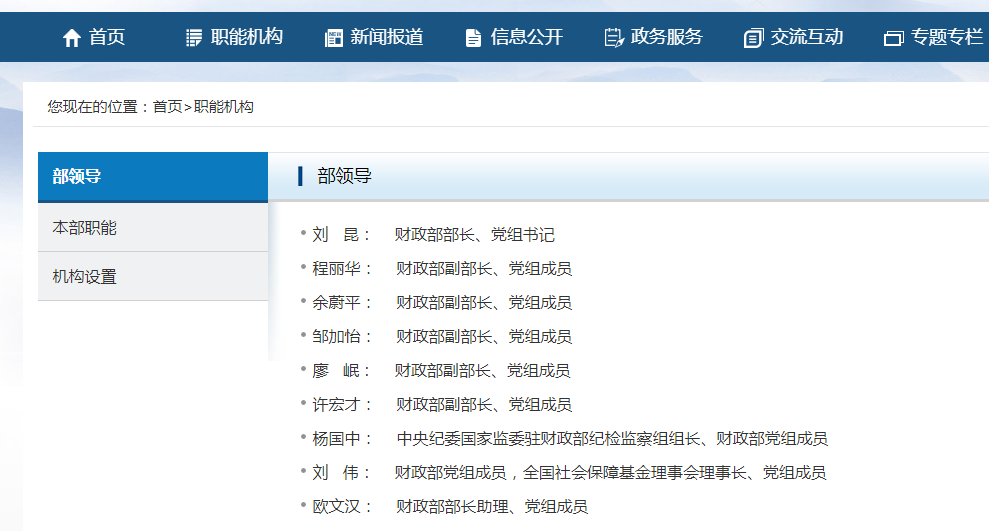Click the 首页 breadcrumb link
Viewport: 989px width, 531px height.
pos(167,107)
